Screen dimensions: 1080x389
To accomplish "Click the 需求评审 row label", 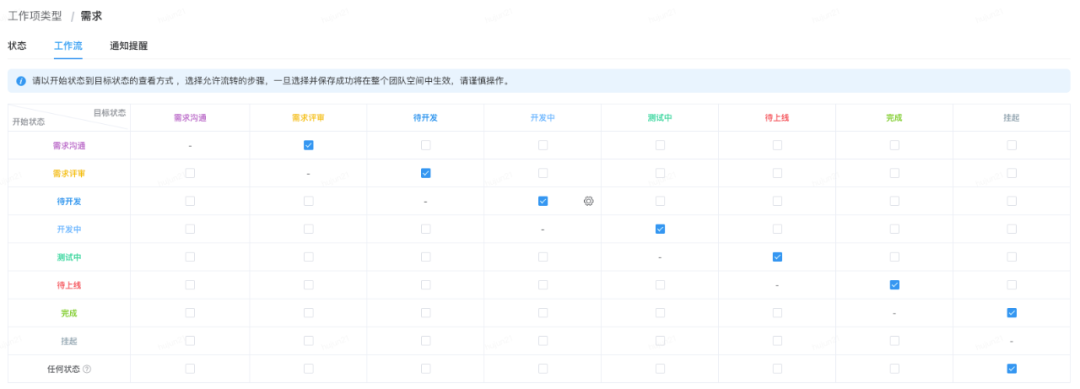I will 69,174.
